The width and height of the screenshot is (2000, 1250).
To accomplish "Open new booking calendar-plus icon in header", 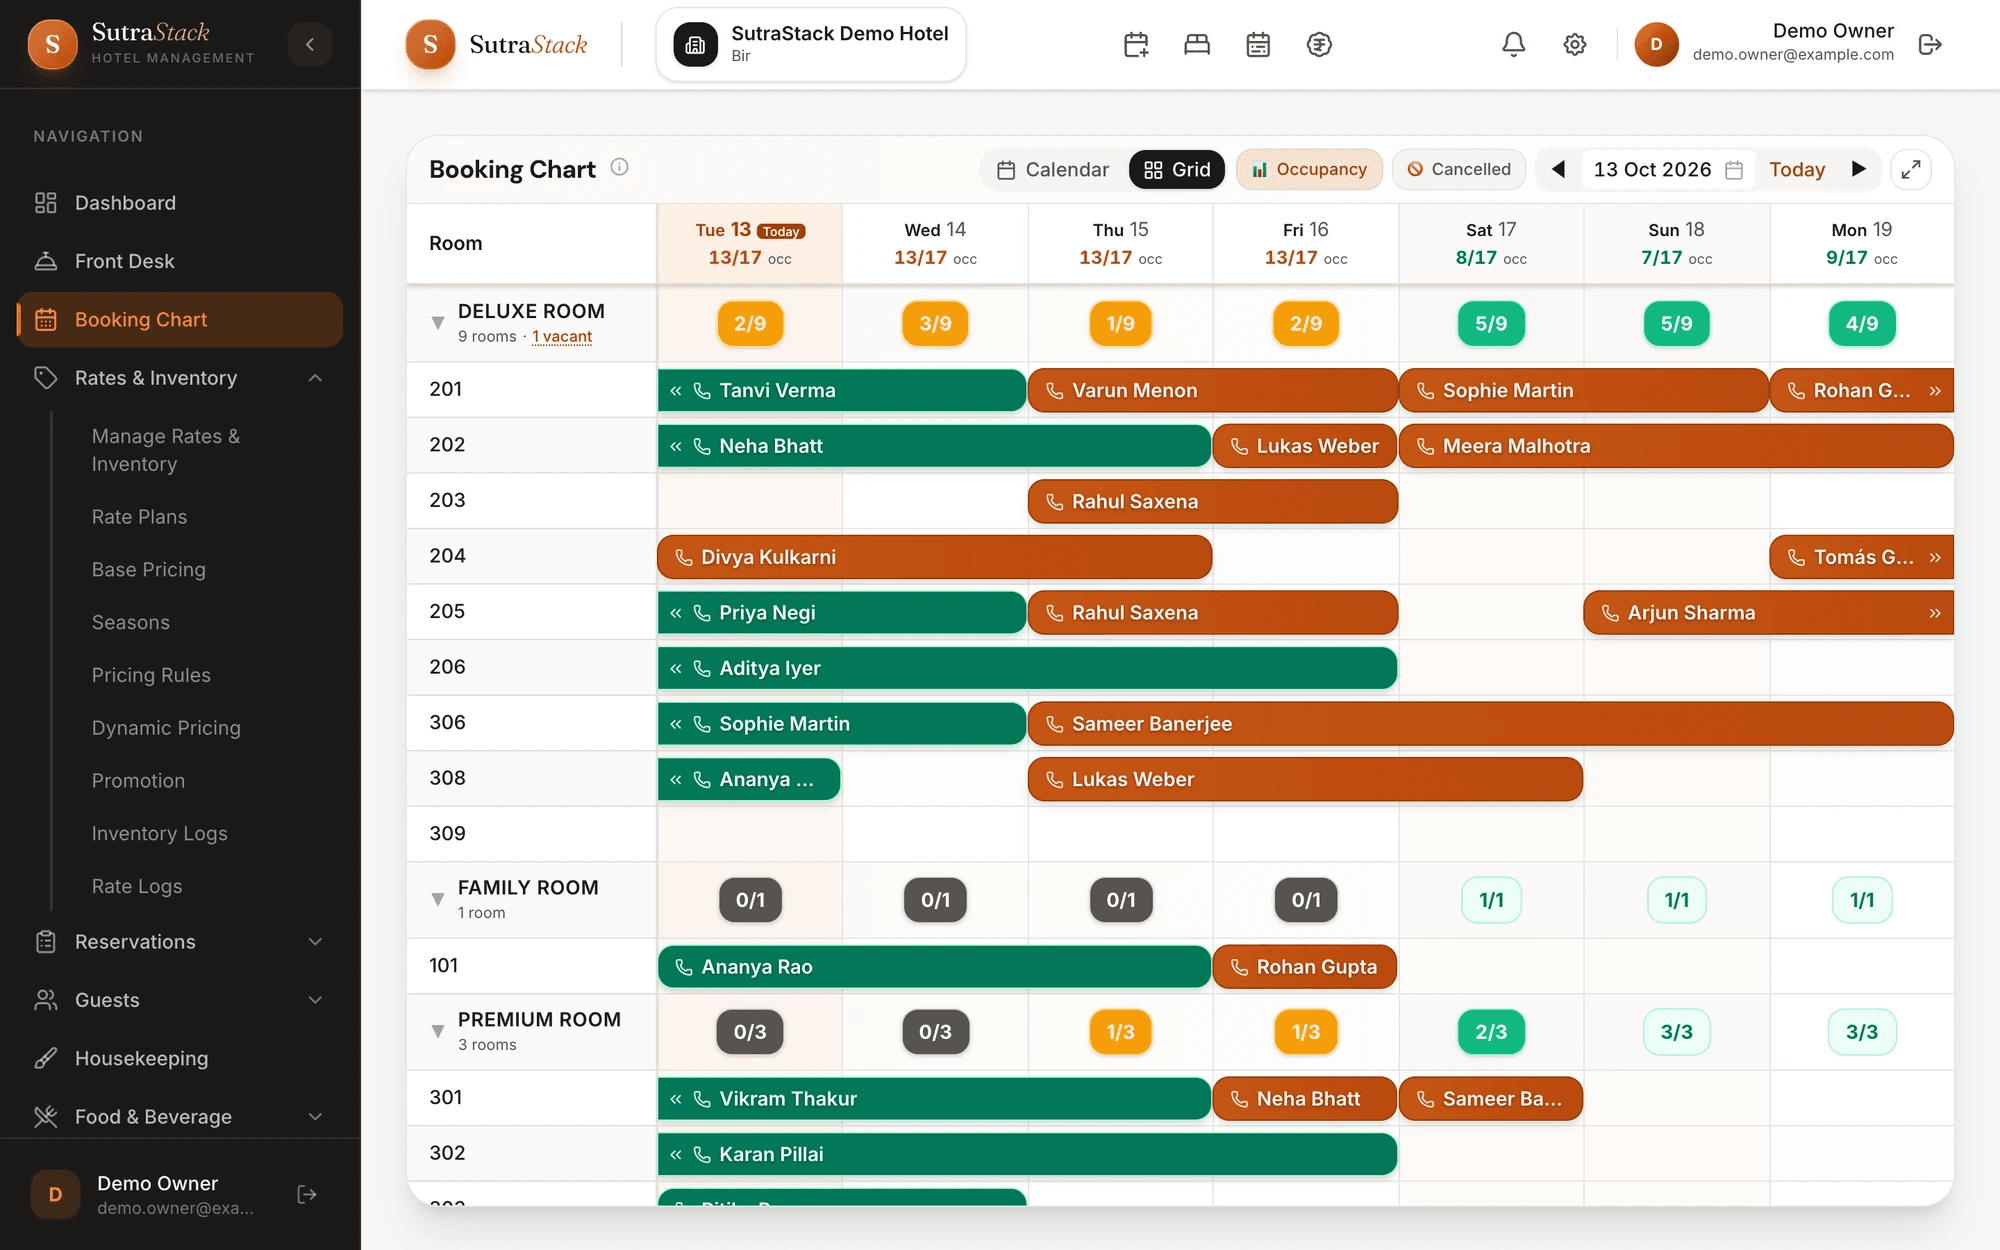I will click(1136, 44).
